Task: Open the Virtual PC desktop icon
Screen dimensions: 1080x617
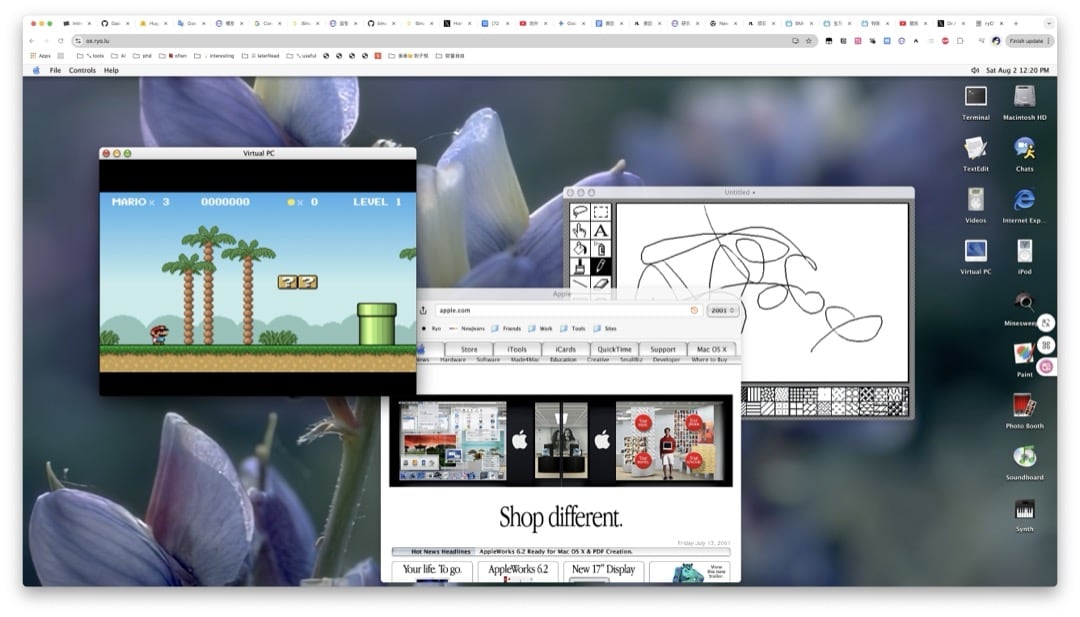Action: (x=975, y=257)
